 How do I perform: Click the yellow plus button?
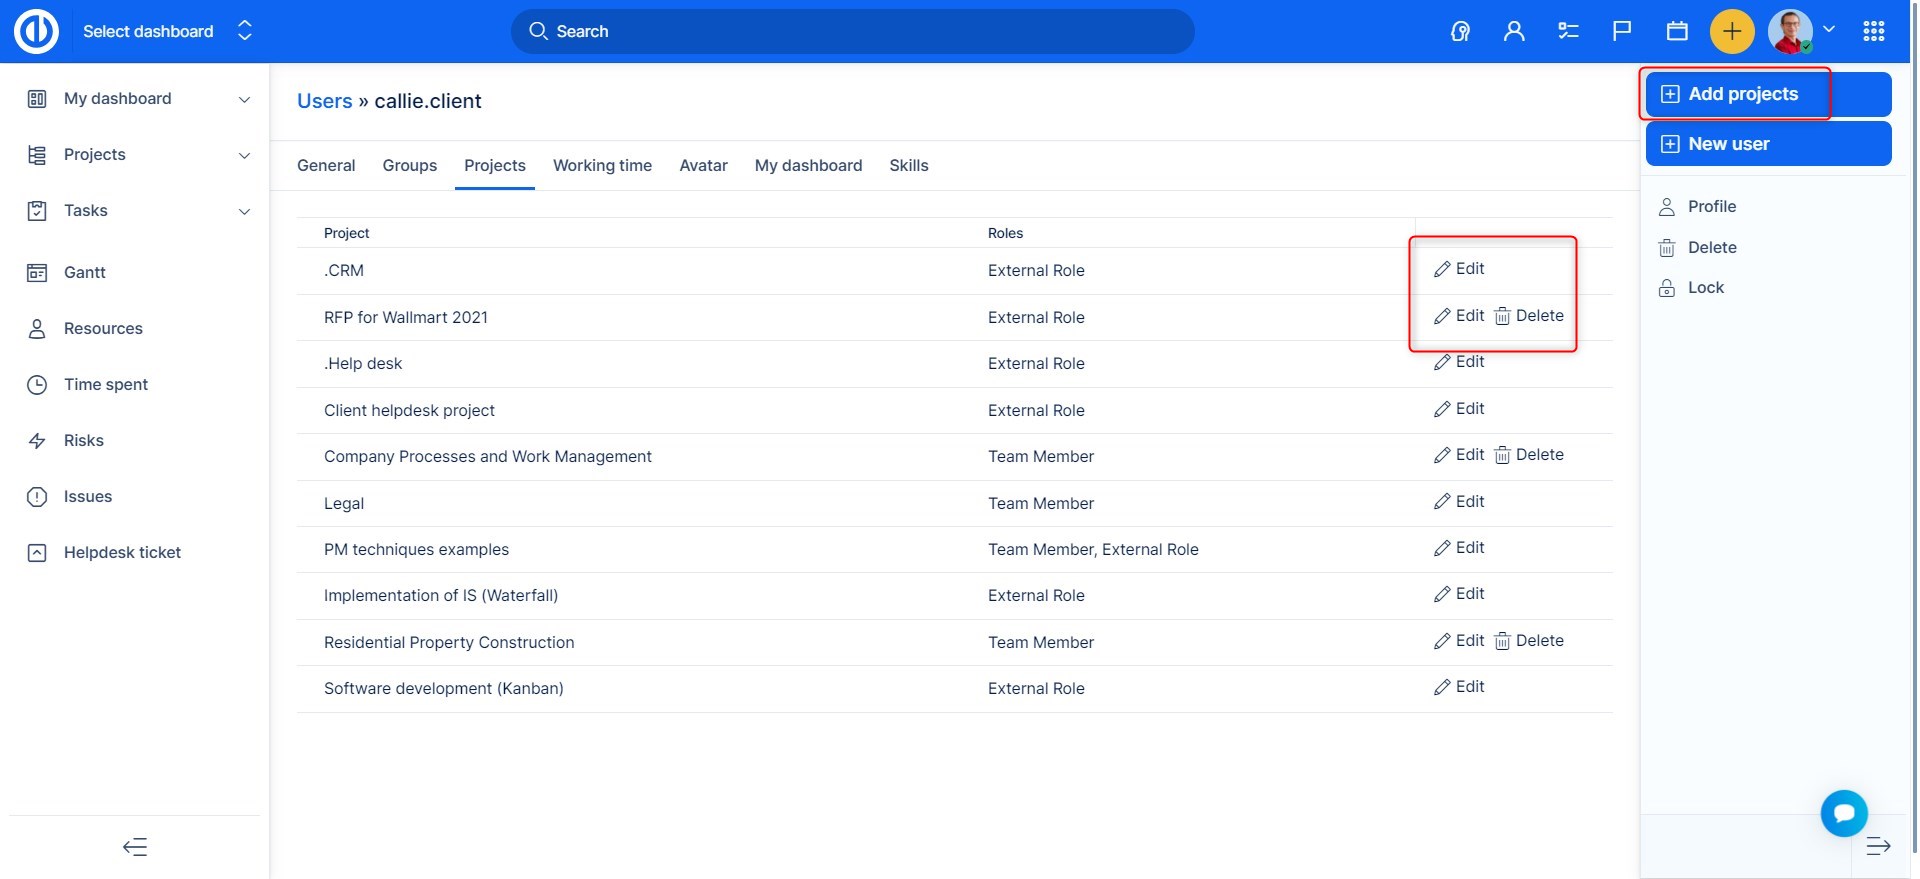pyautogui.click(x=1732, y=32)
